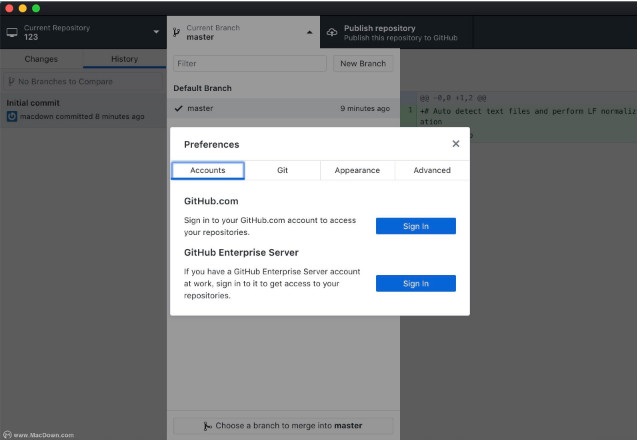Click the yellow minimize window button

pos(23,8)
